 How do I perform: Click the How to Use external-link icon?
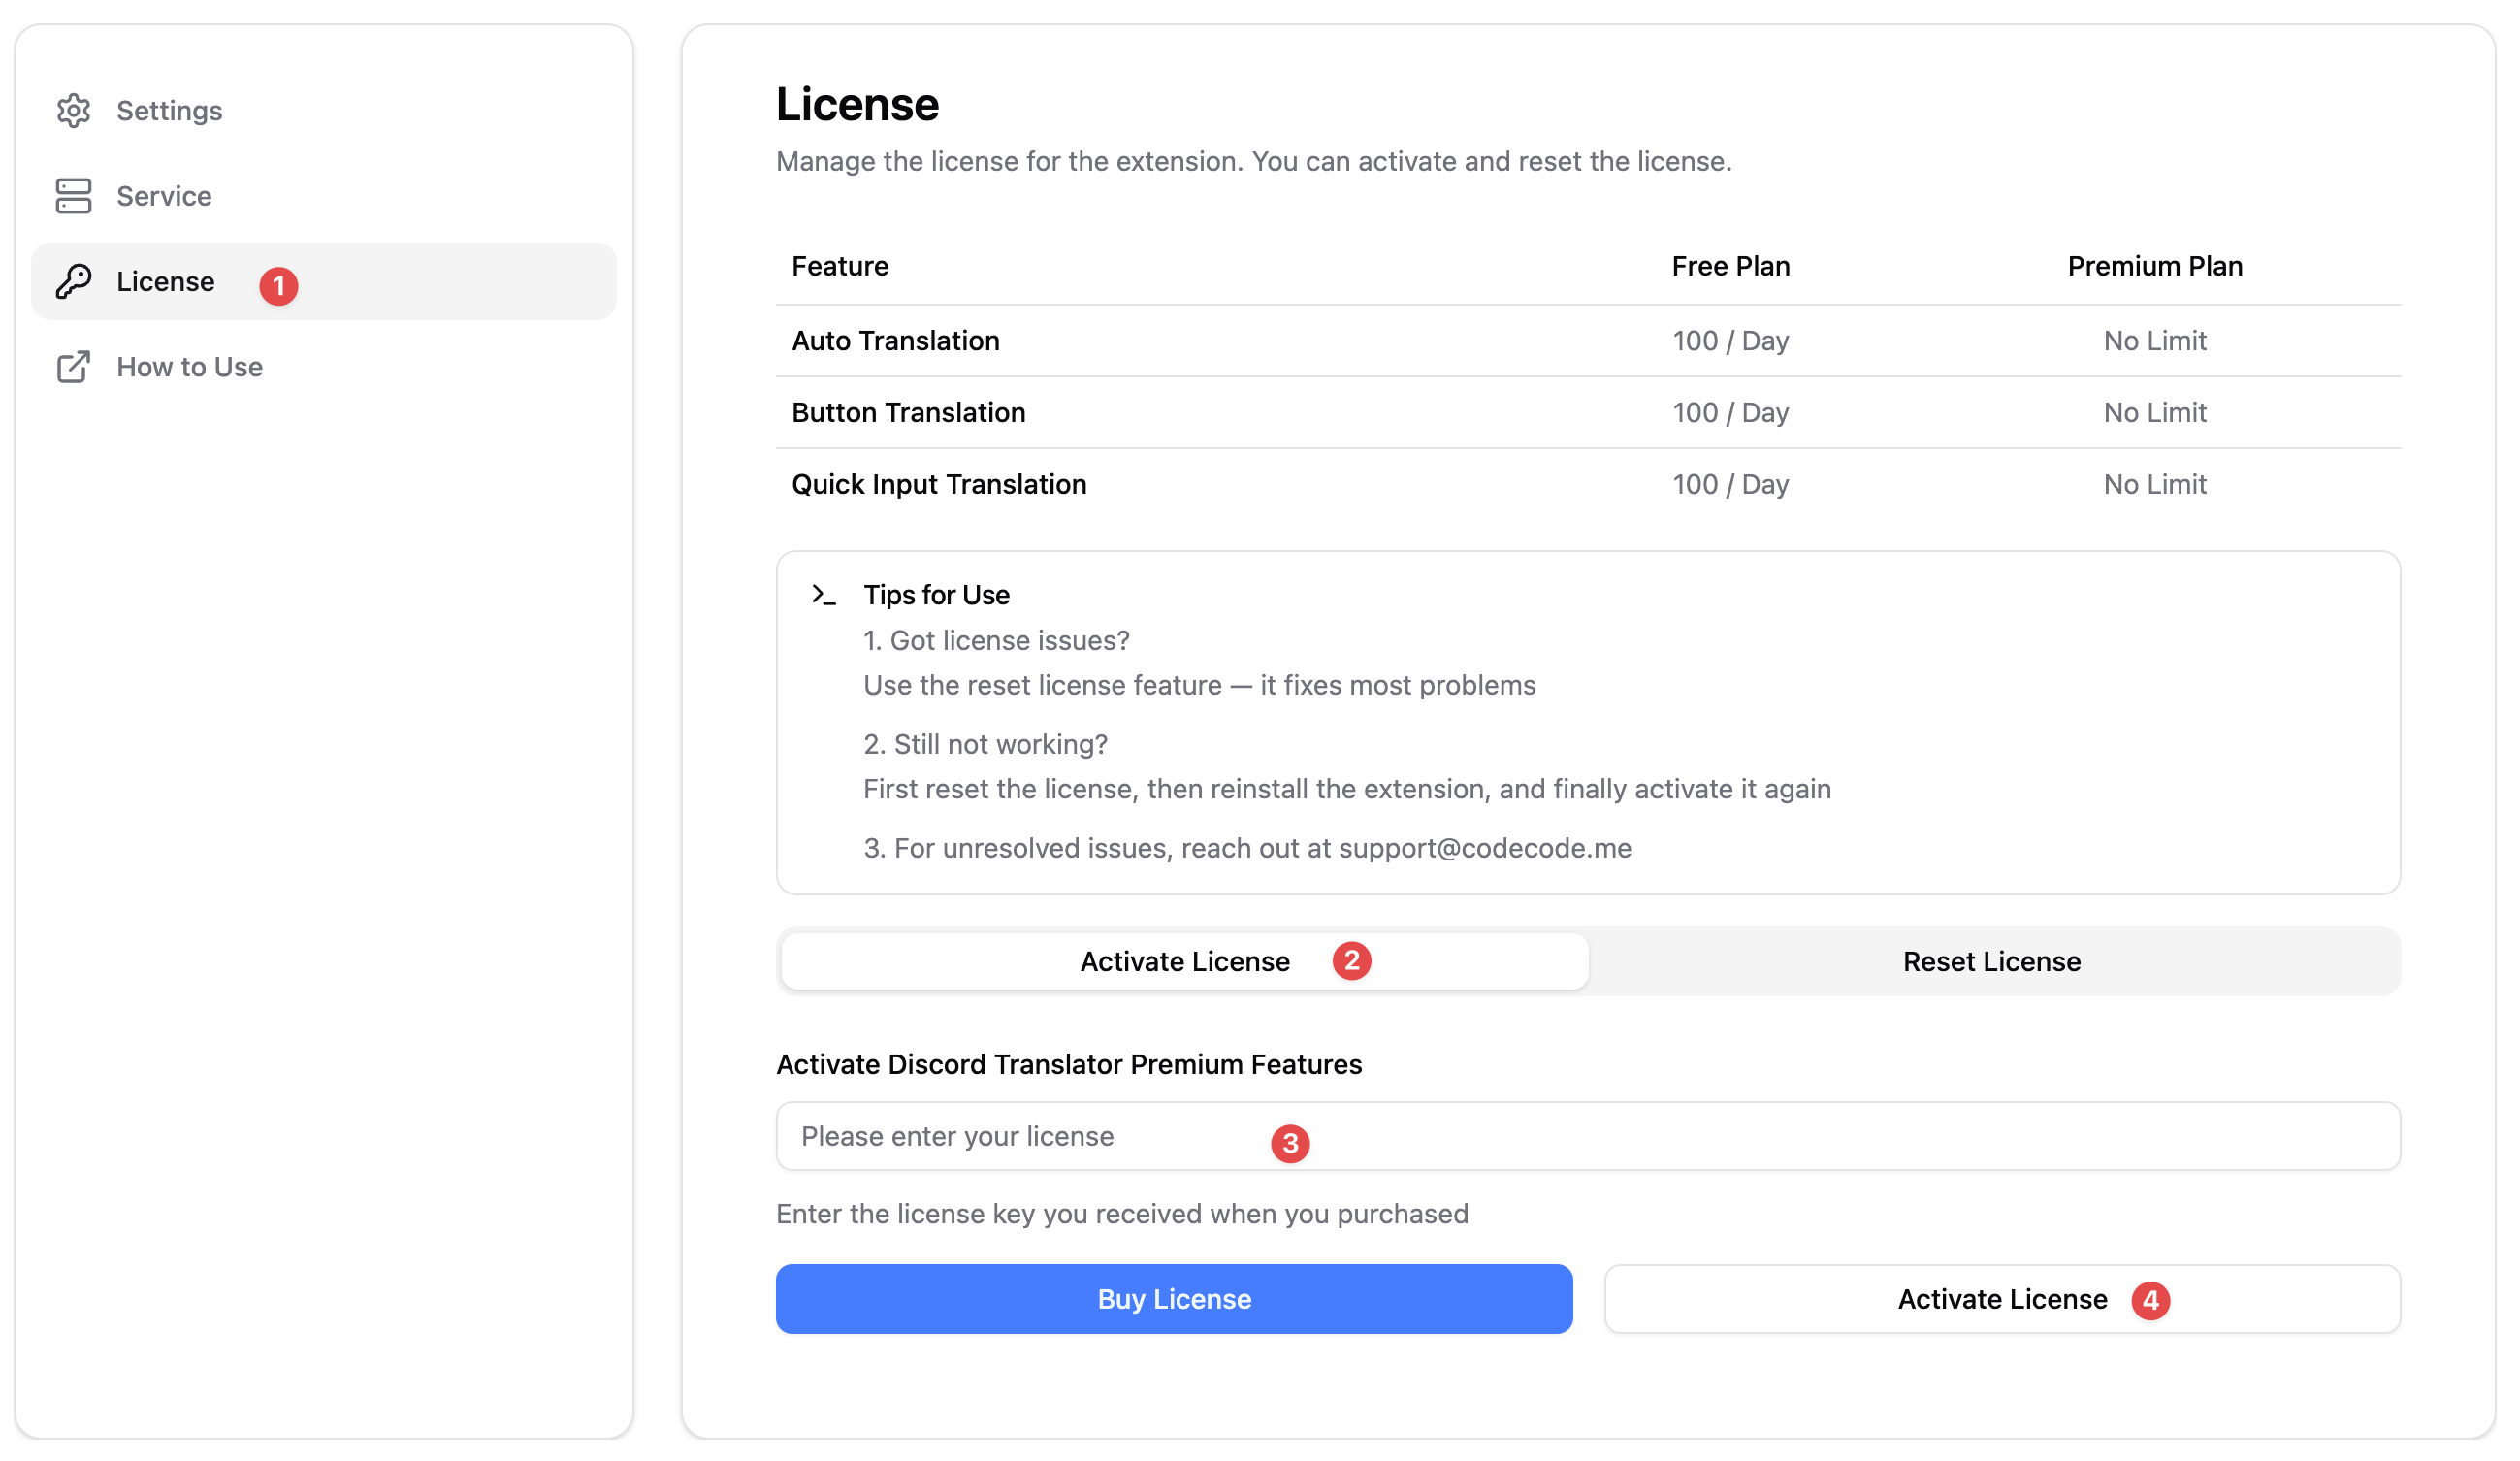[x=73, y=367]
